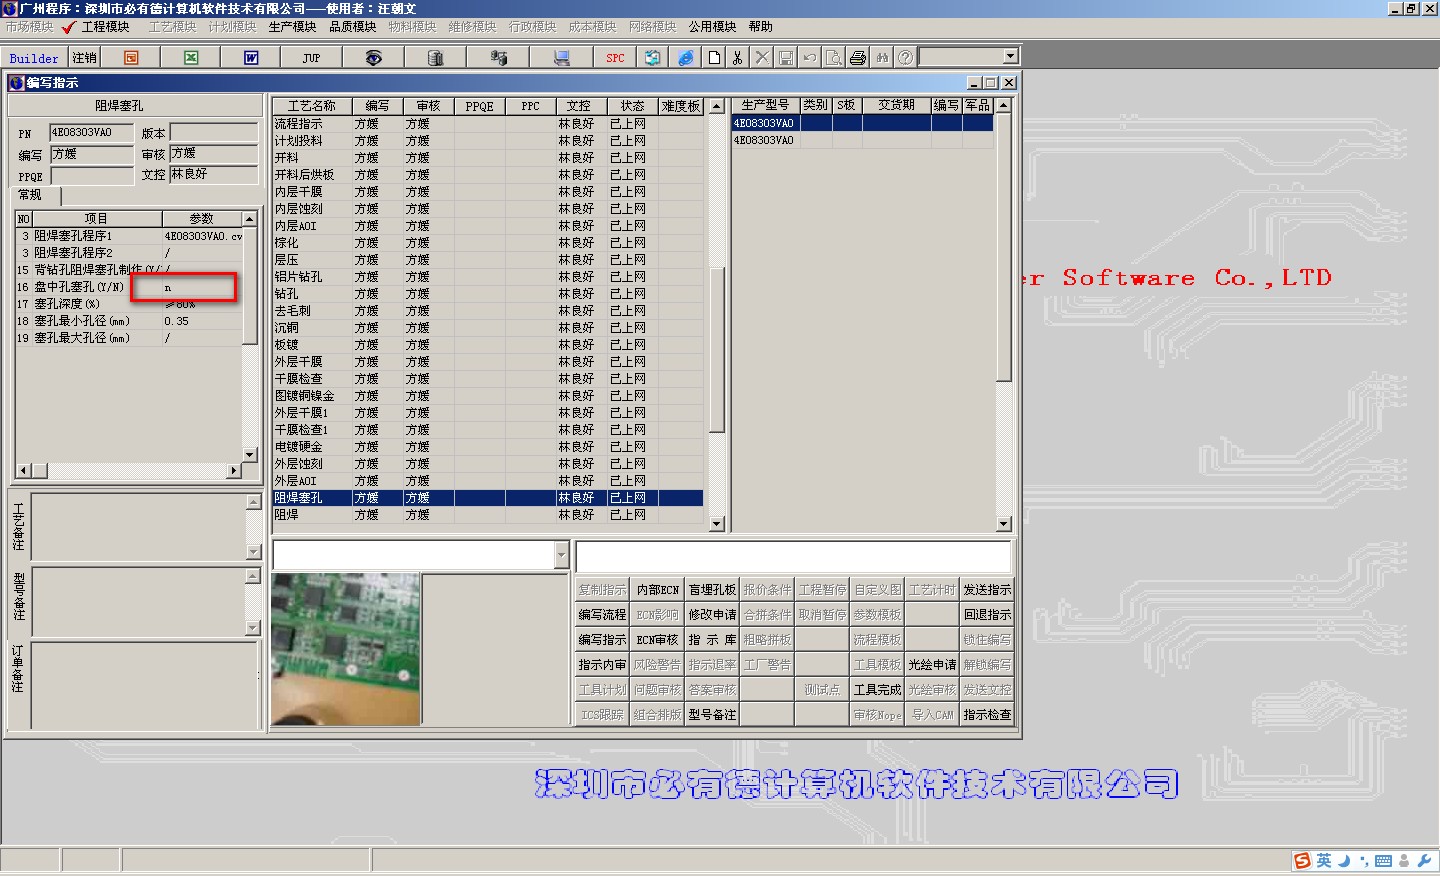Screen dimensions: 1440x876
Task: Click the printer icon
Action: (x=858, y=58)
